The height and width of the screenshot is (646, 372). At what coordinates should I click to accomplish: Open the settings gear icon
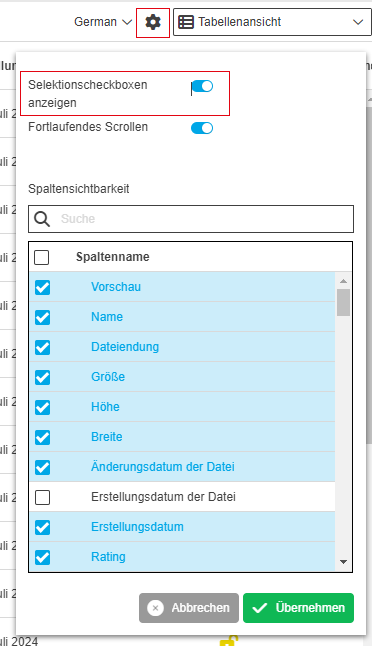pyautogui.click(x=153, y=22)
